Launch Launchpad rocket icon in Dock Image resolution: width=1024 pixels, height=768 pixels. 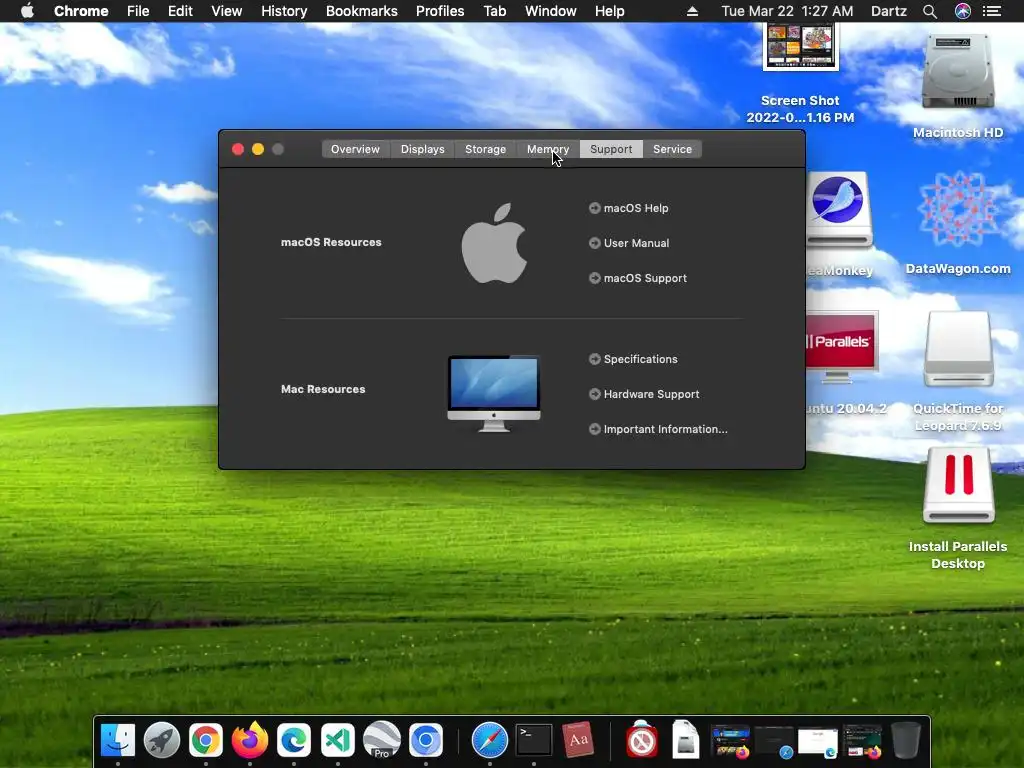pos(162,741)
